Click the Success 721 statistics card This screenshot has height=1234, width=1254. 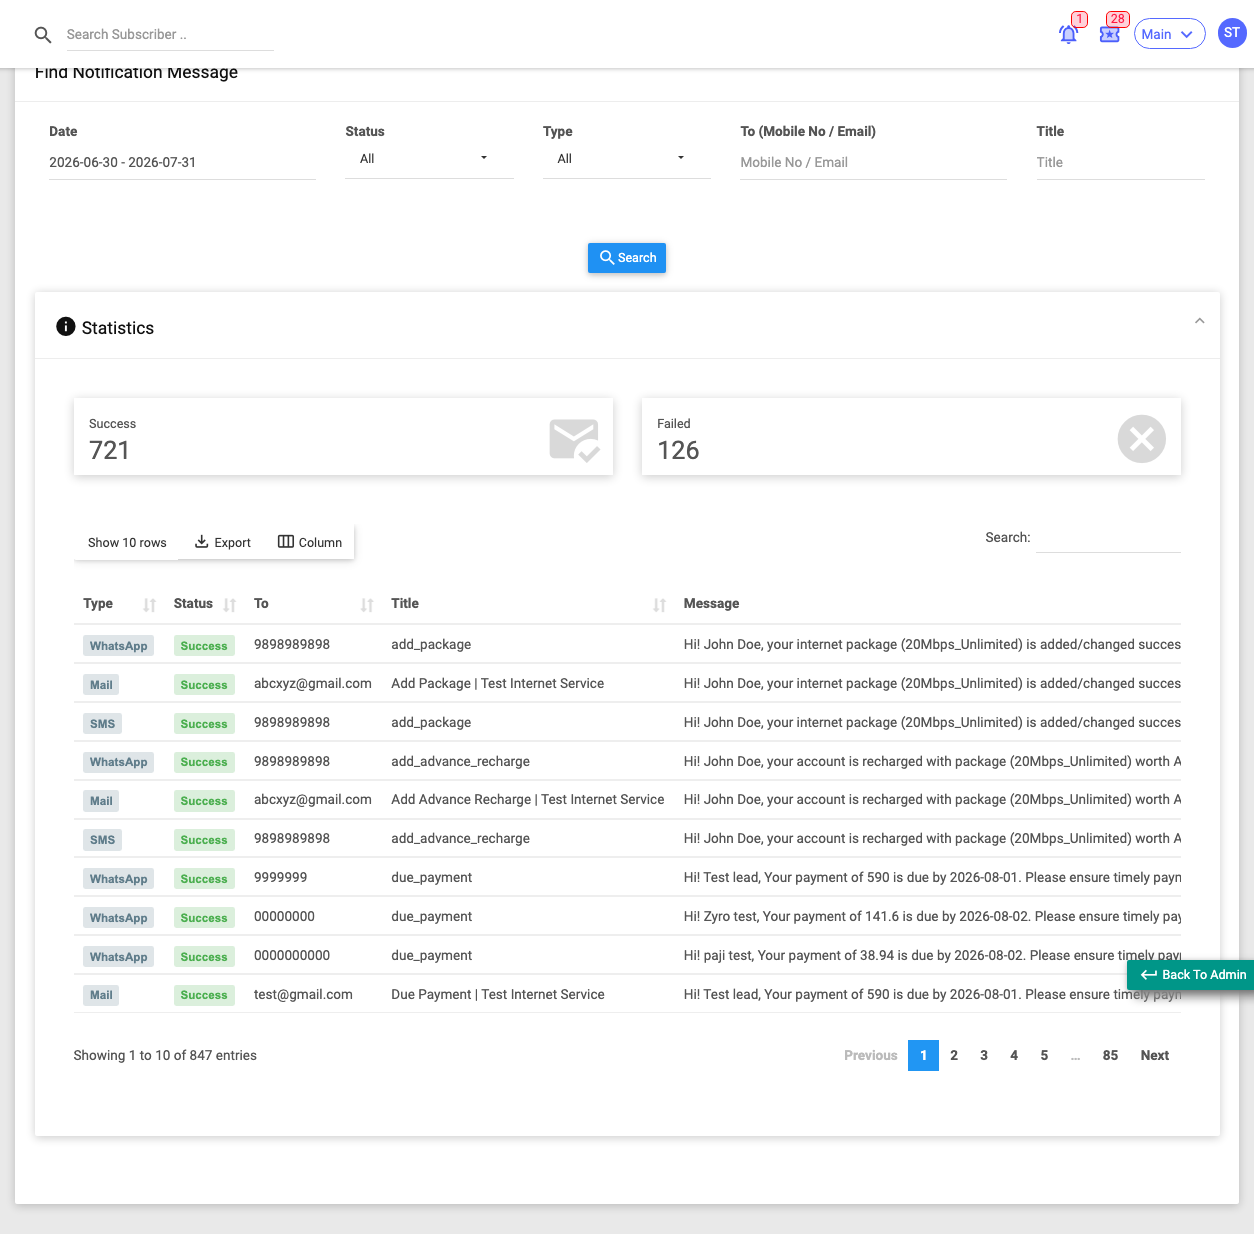click(x=343, y=437)
